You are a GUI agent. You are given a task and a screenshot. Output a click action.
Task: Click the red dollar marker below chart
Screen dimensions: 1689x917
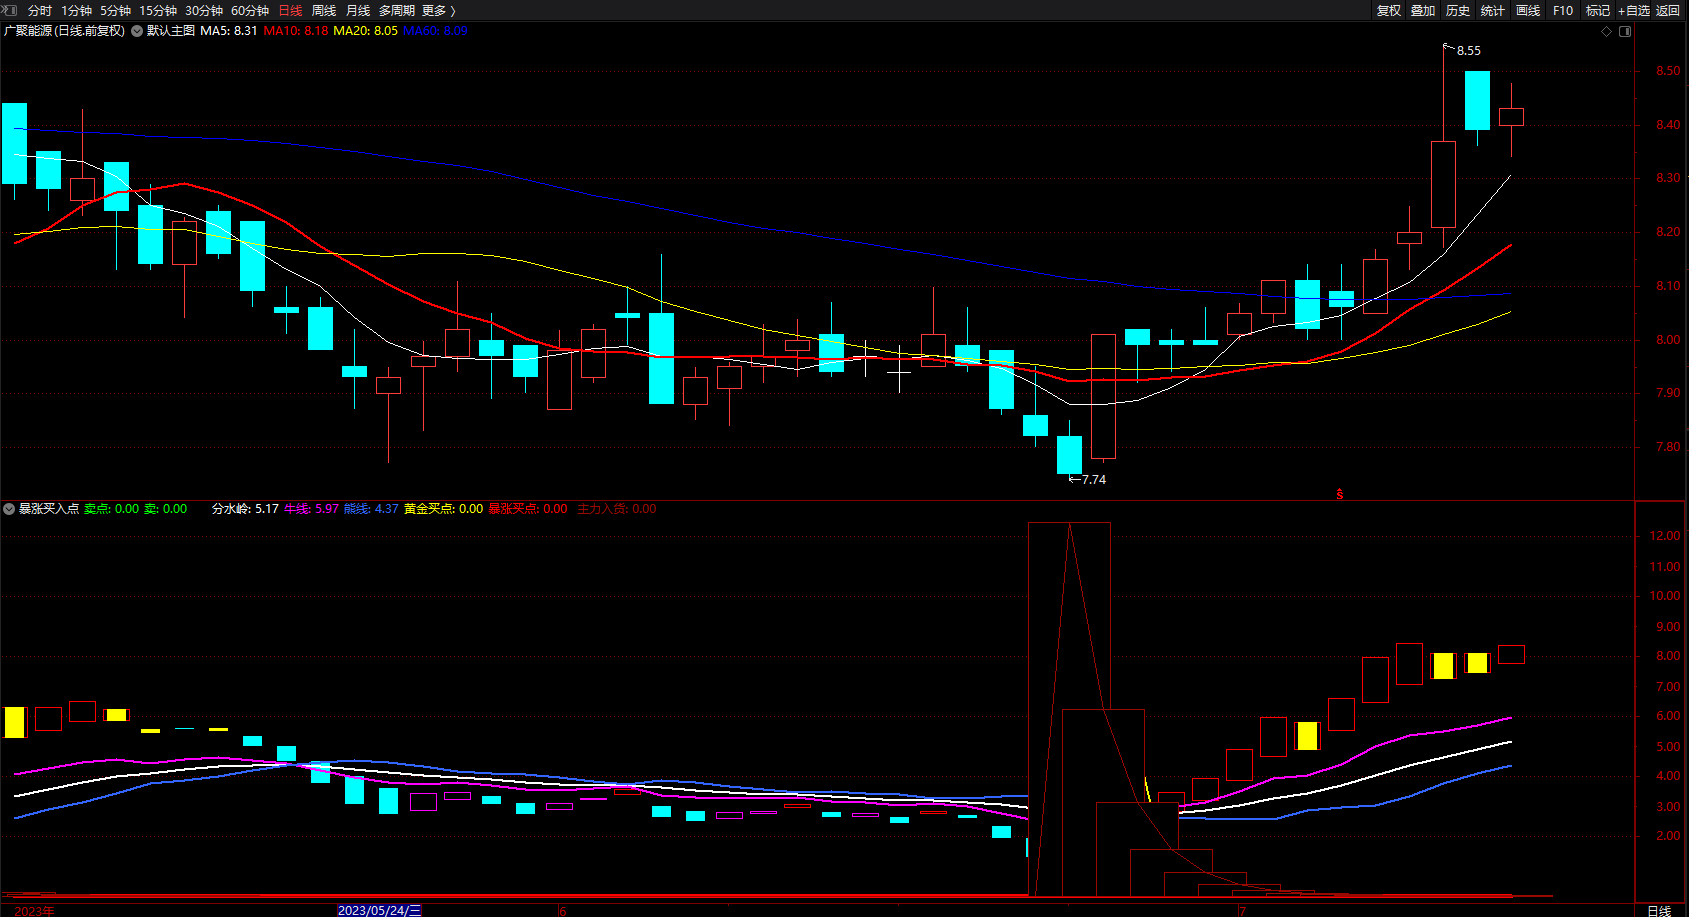1340,494
